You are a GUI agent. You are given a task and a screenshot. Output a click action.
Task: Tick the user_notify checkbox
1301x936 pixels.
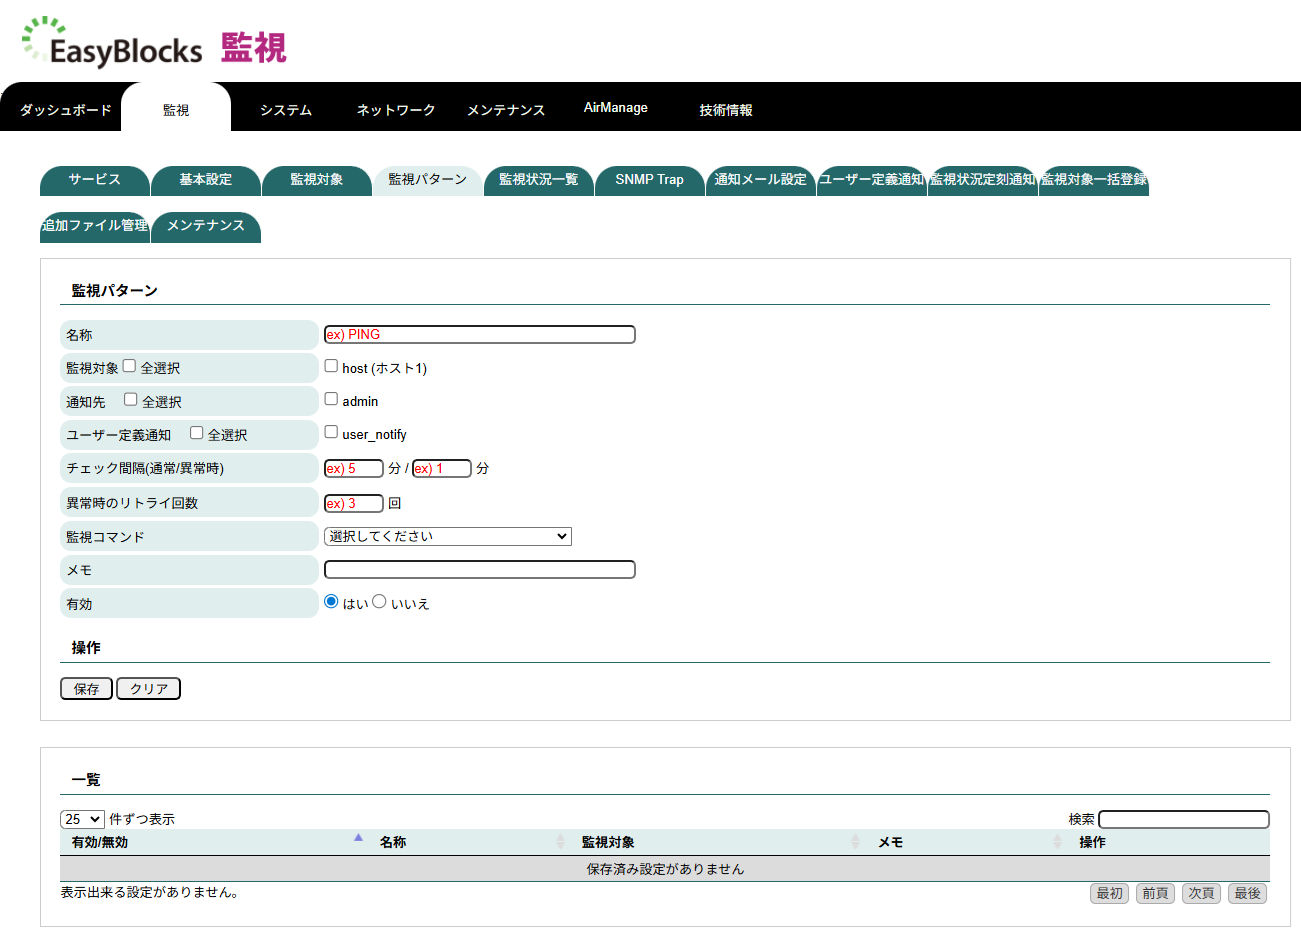pyautogui.click(x=331, y=432)
